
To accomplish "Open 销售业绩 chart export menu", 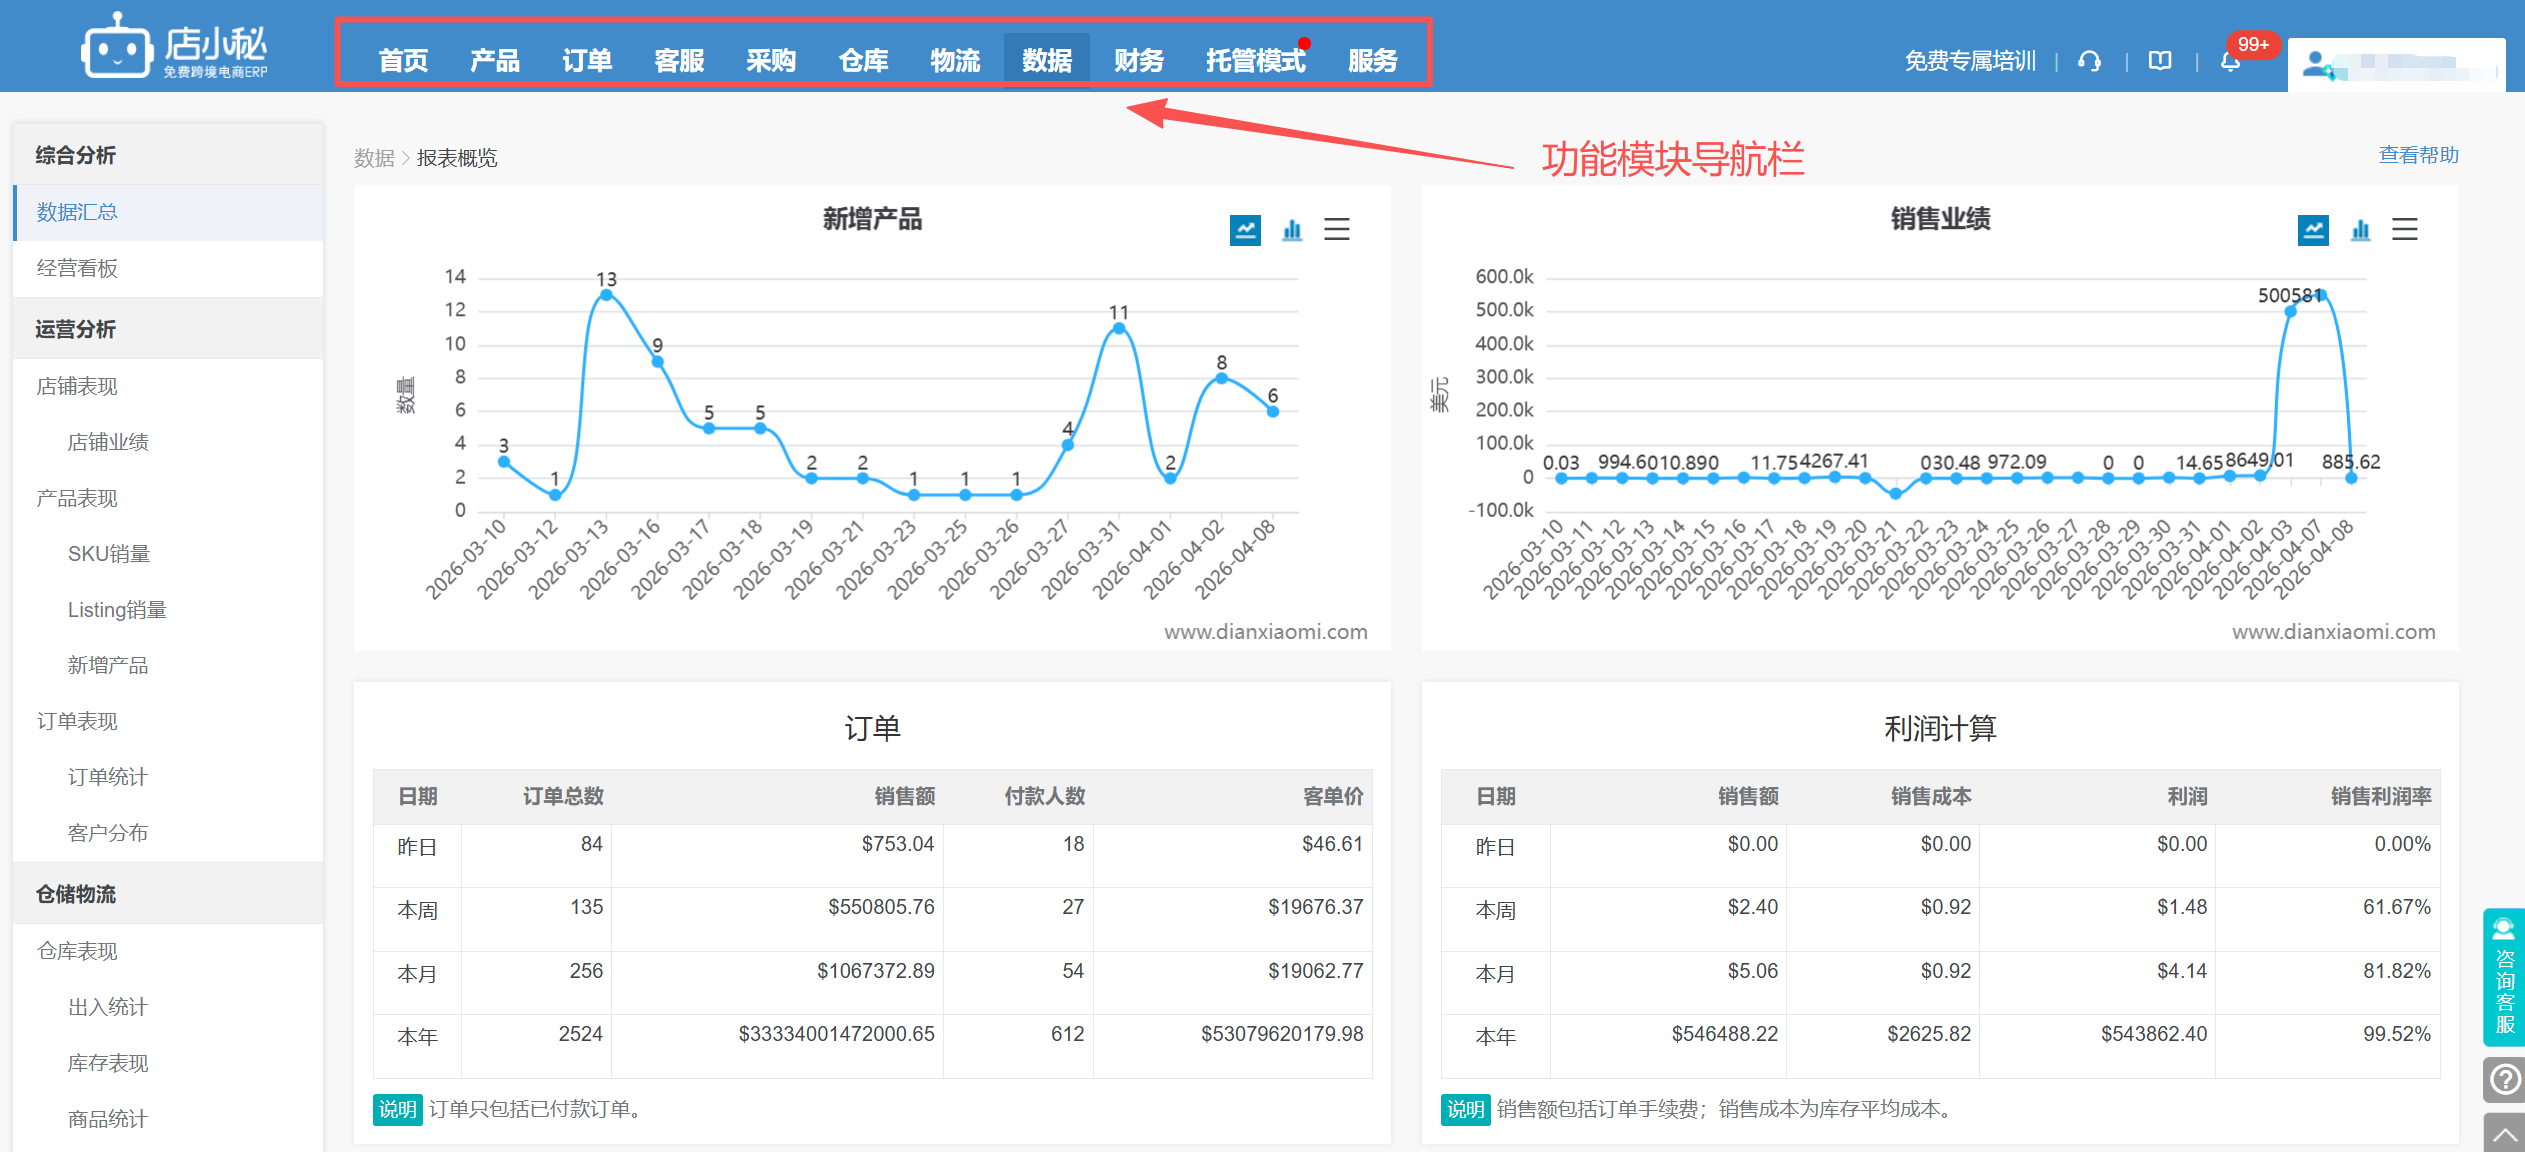I will (2405, 230).
